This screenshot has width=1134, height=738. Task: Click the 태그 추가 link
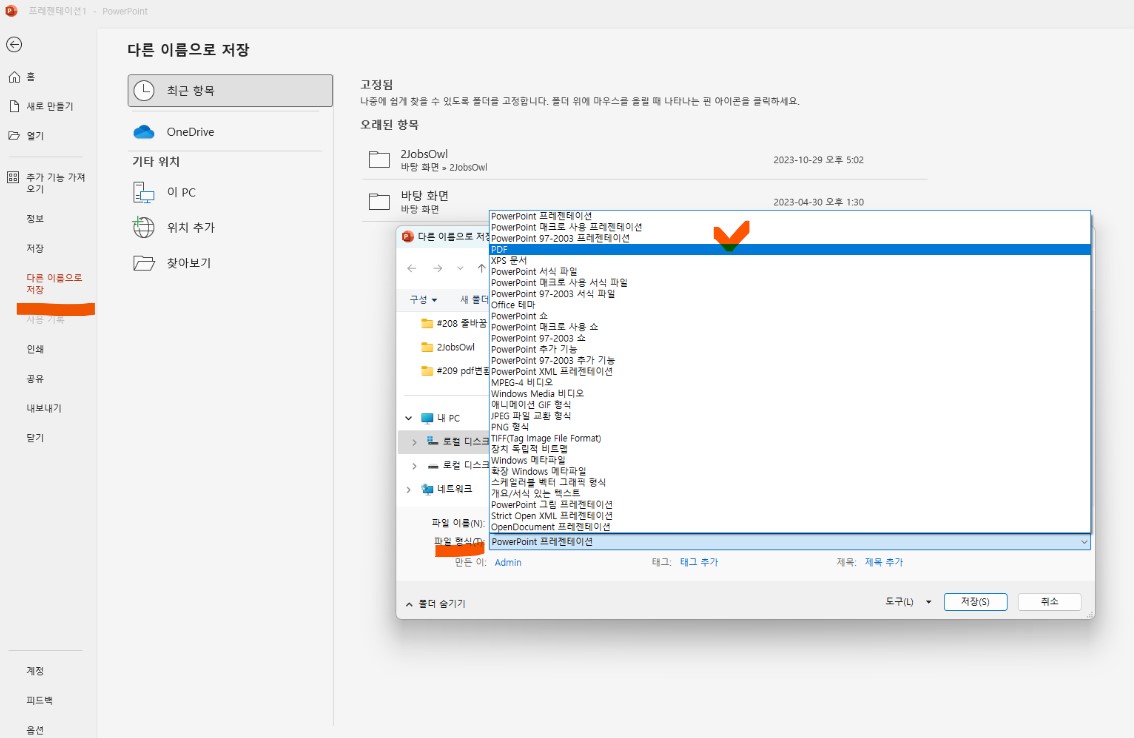tap(699, 562)
